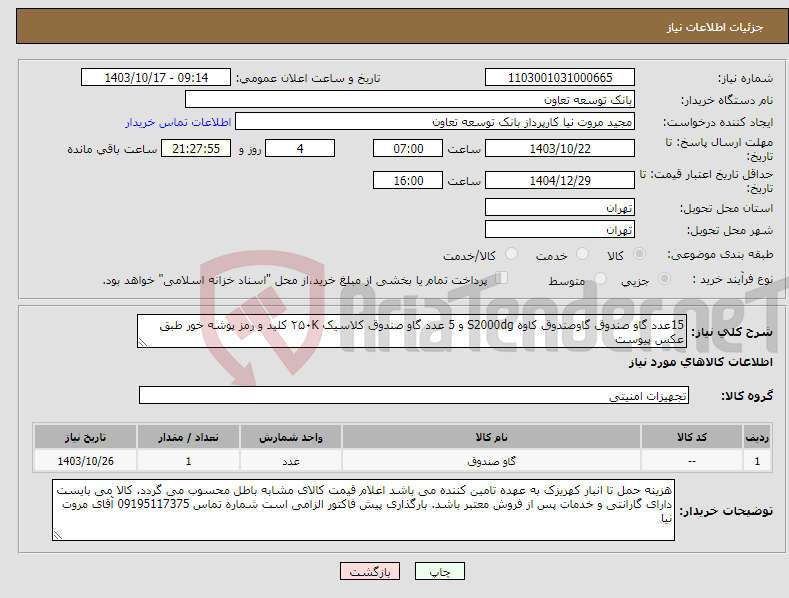The height and width of the screenshot is (598, 789).
Task: Click the remaining time field 21:27:55
Action: pos(196,148)
